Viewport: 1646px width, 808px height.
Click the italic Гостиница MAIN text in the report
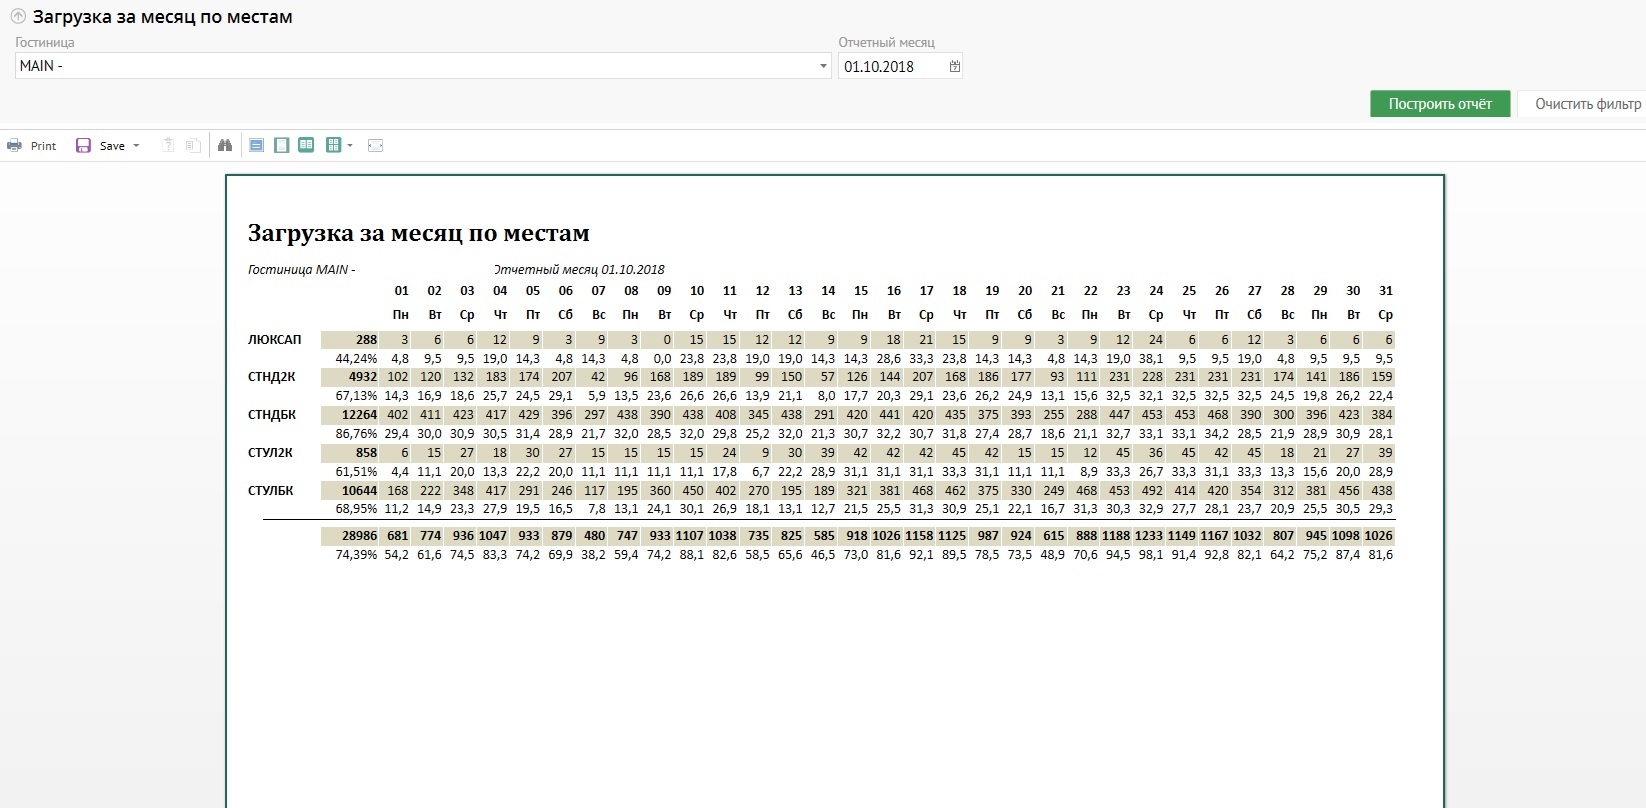point(302,270)
